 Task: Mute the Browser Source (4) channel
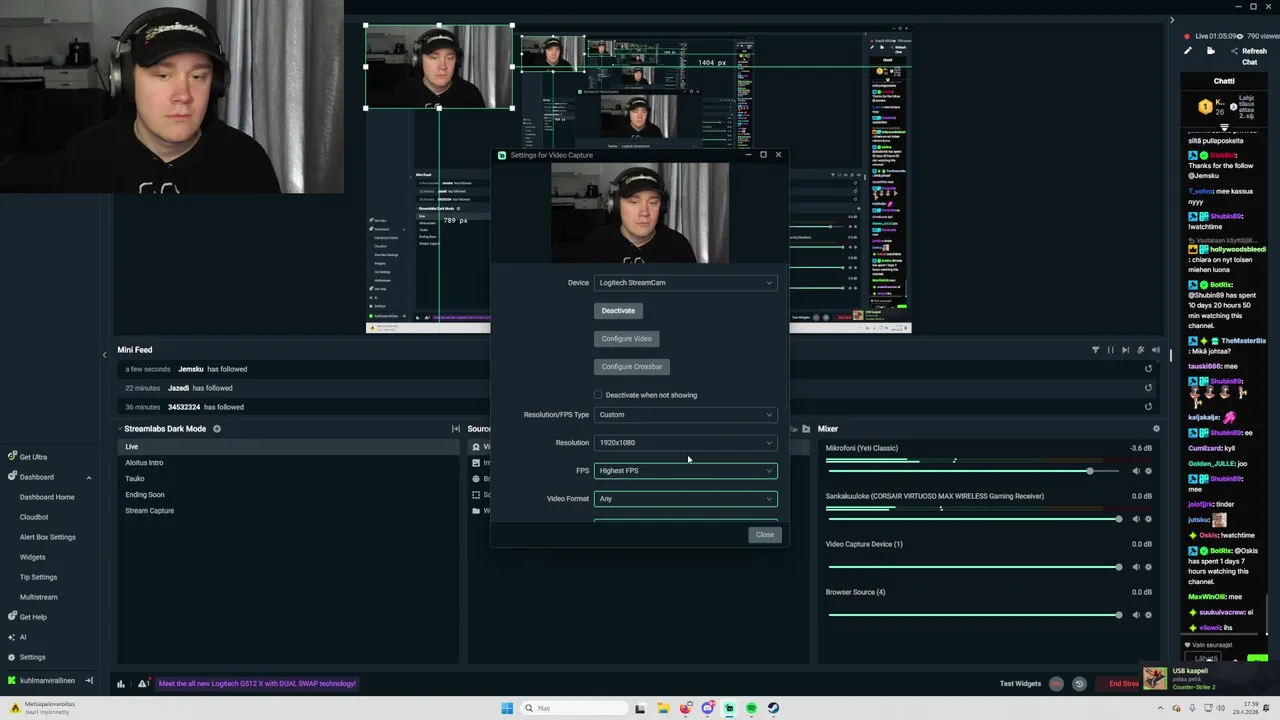pos(1136,615)
